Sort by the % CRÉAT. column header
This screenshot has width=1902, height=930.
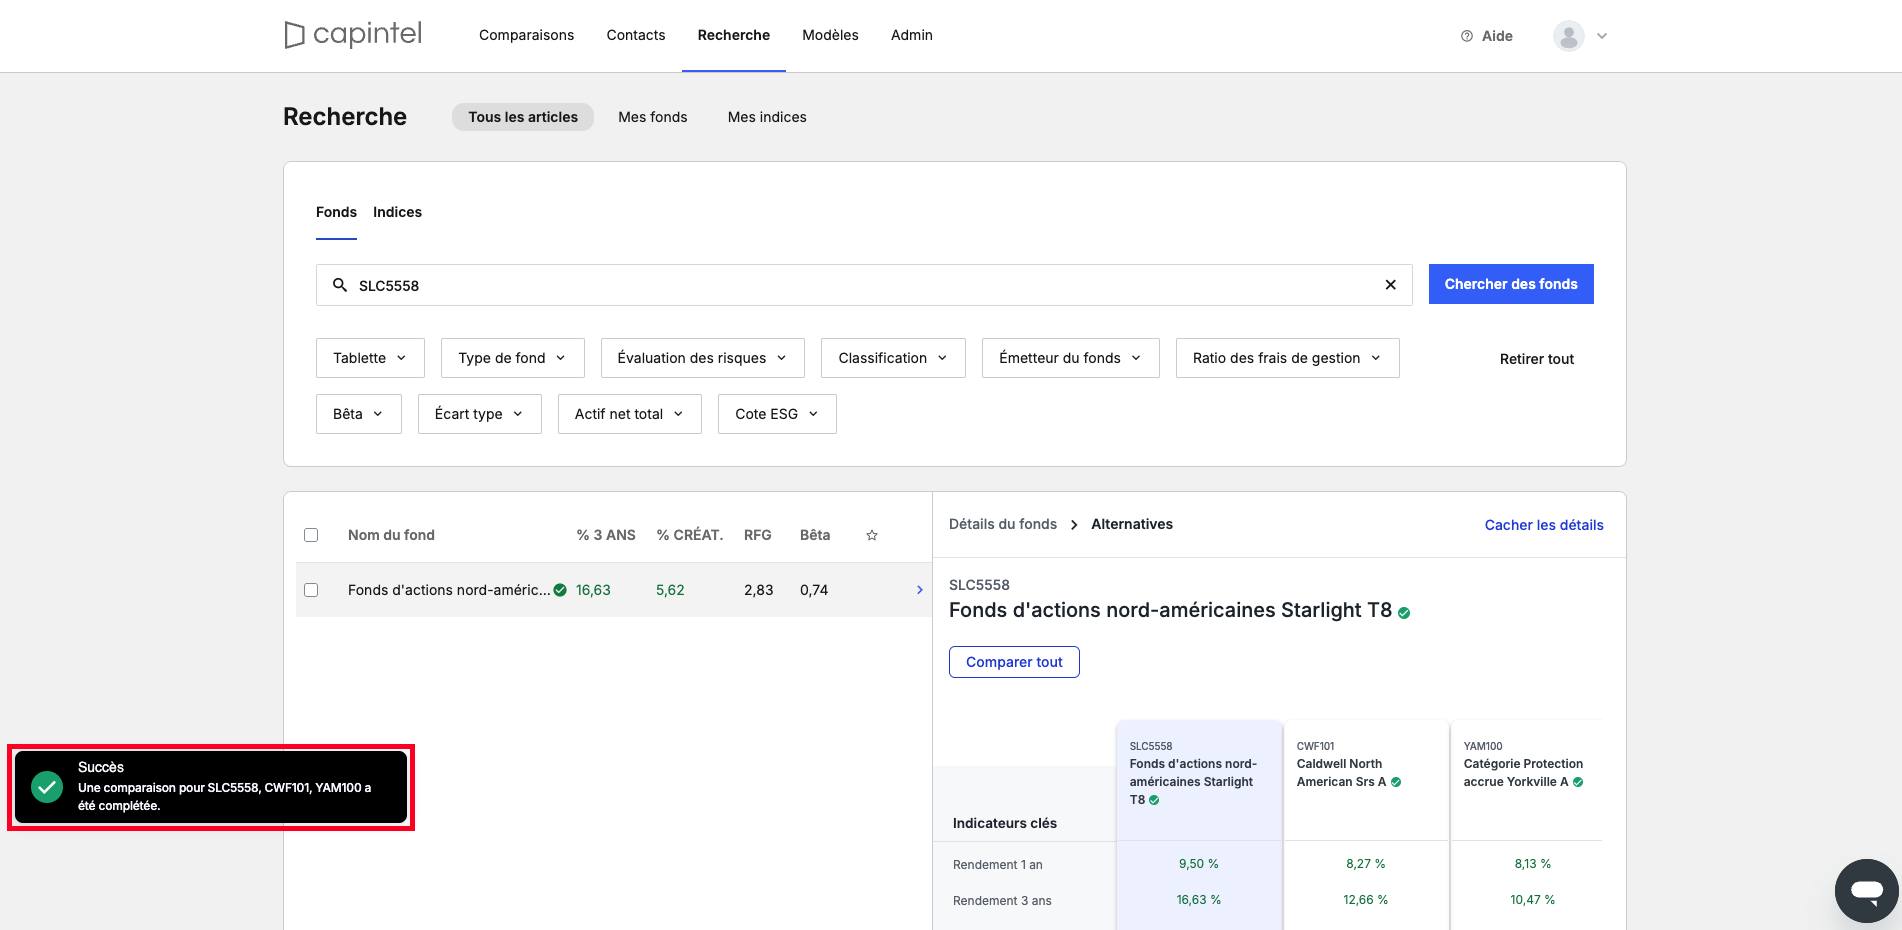[690, 535]
